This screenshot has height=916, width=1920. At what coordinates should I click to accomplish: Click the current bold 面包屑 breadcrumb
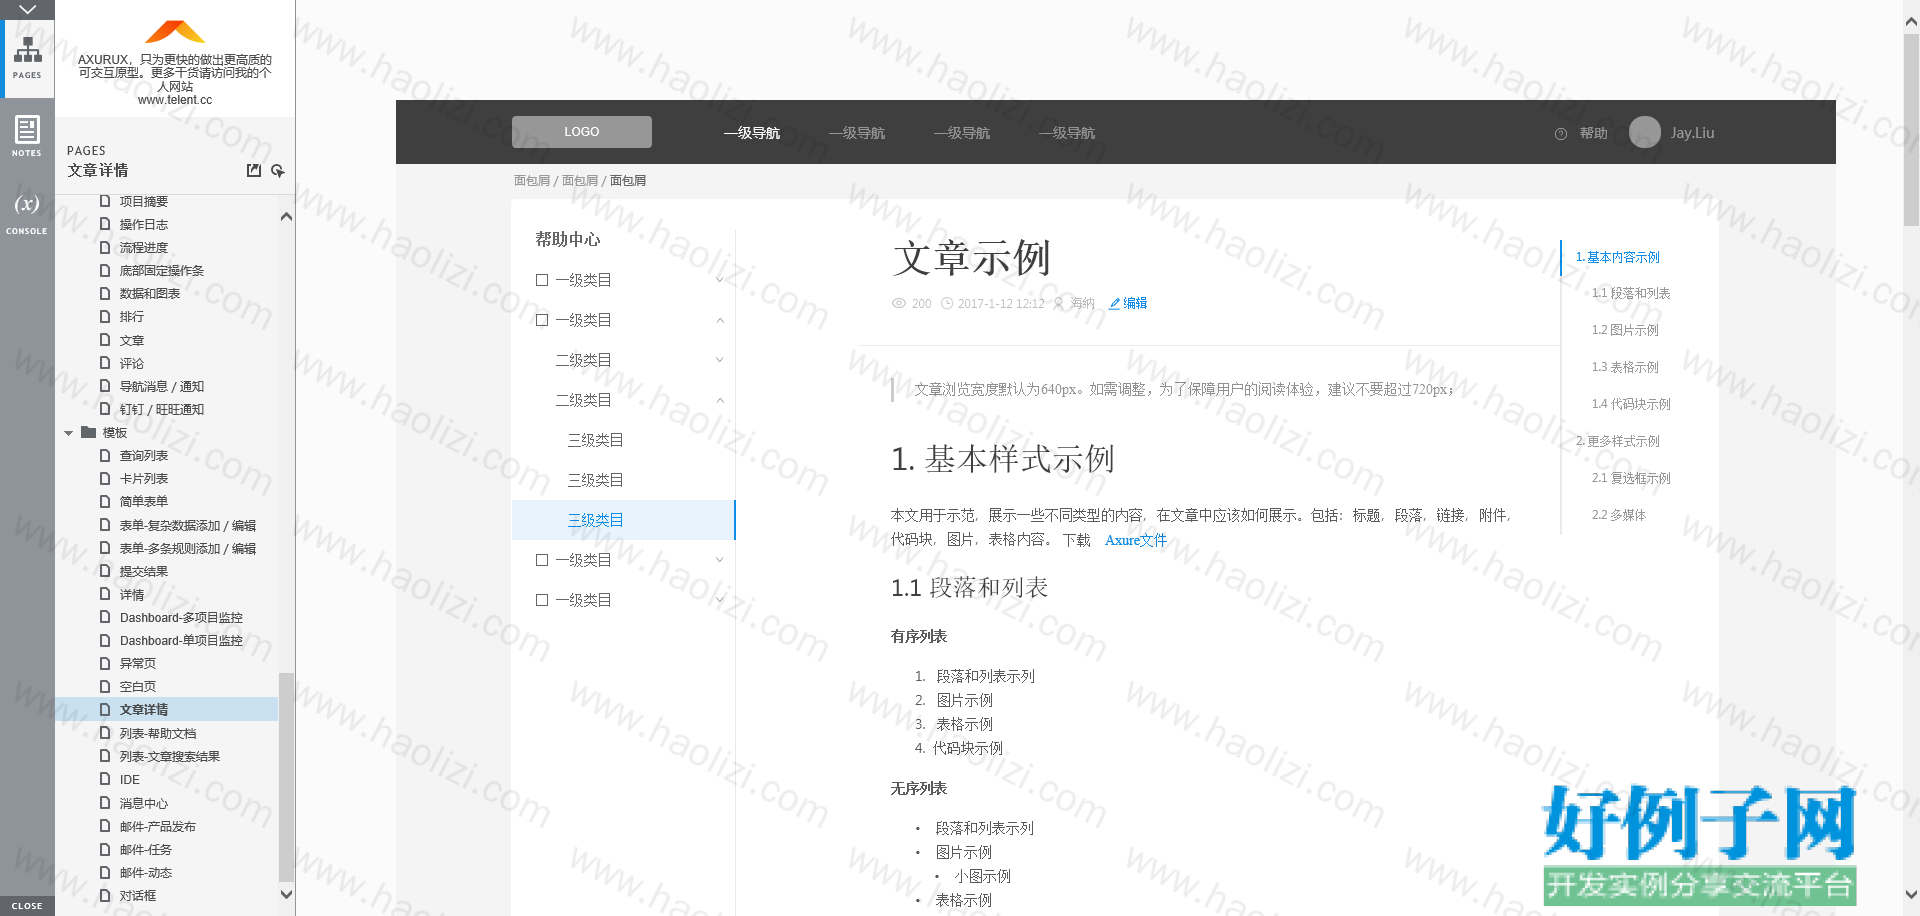pos(628,181)
